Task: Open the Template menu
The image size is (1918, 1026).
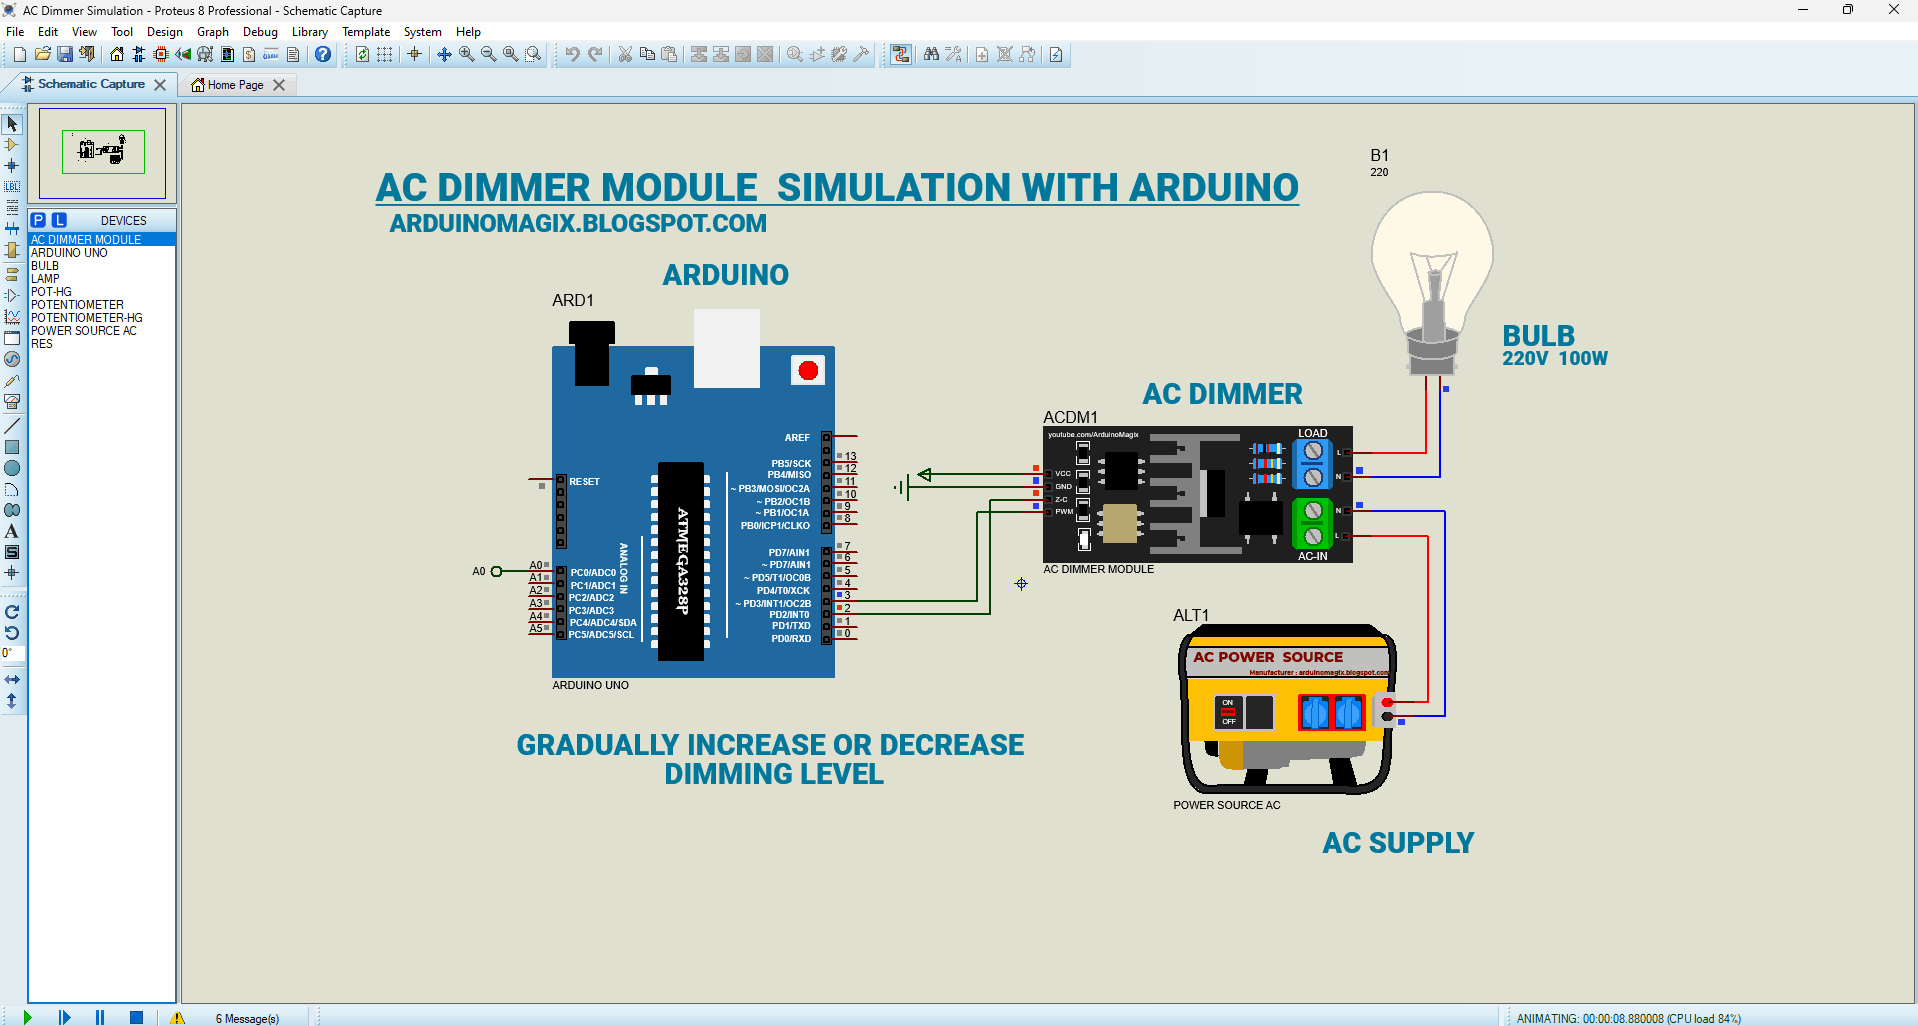Action: (366, 32)
